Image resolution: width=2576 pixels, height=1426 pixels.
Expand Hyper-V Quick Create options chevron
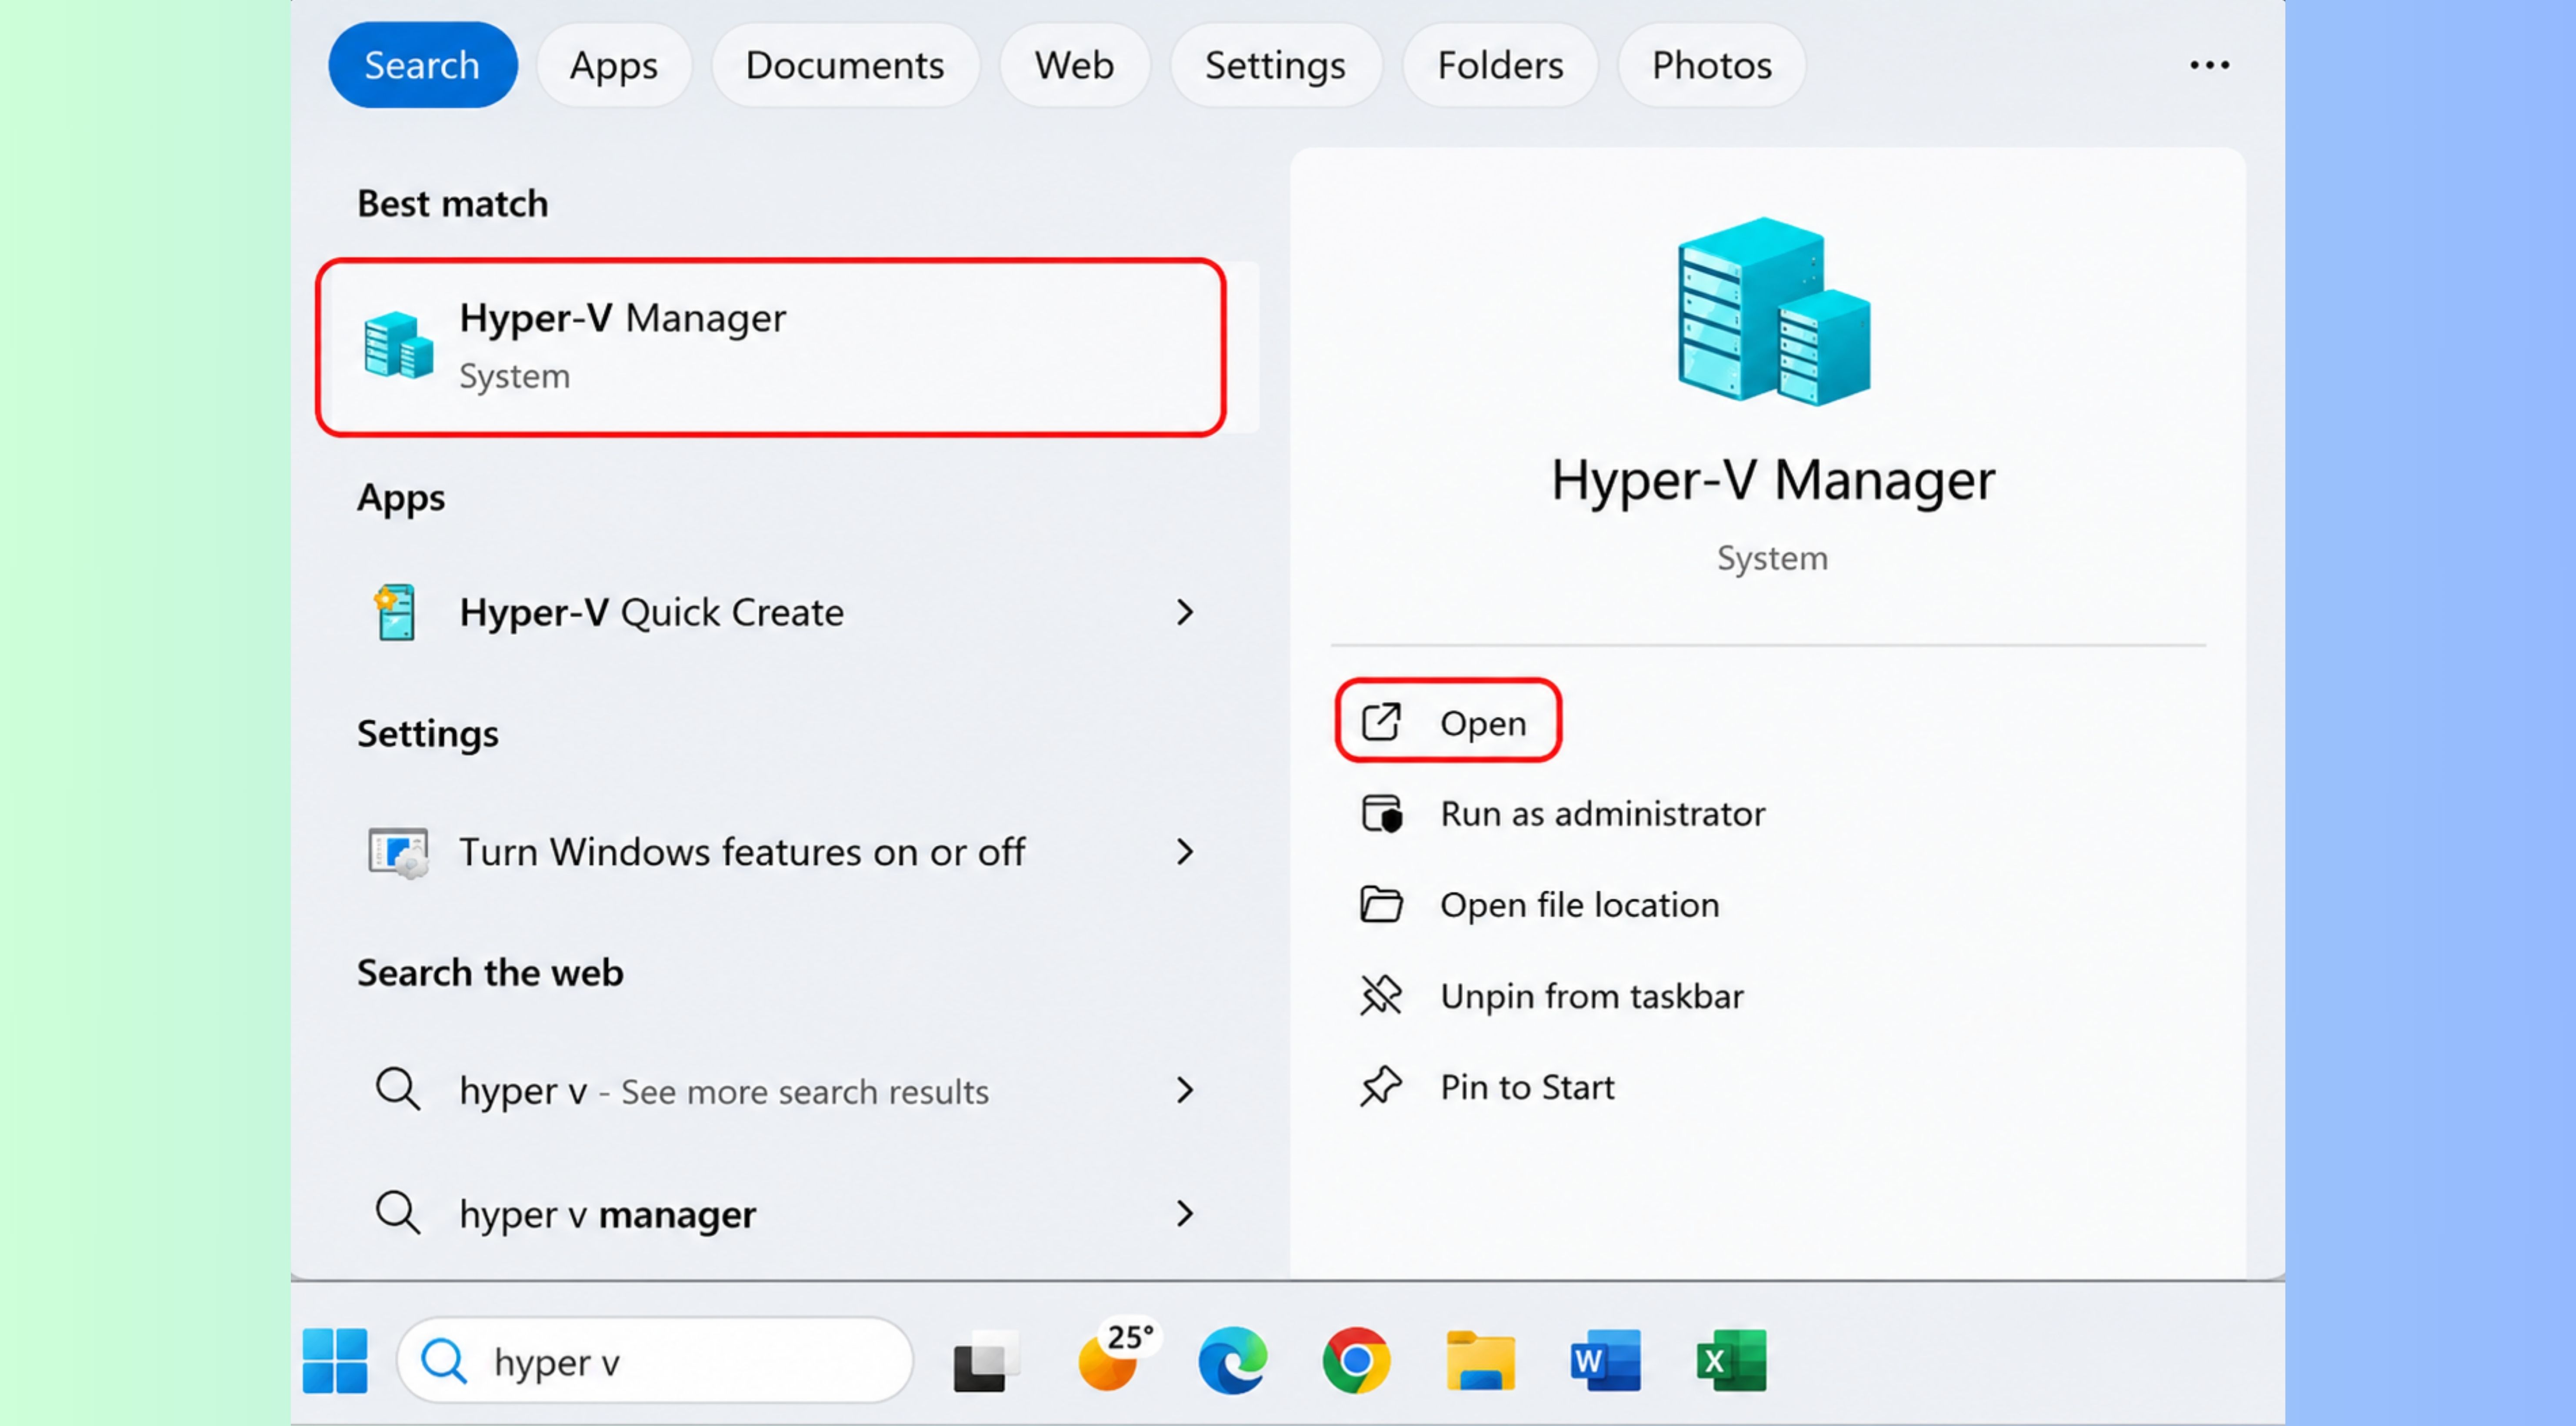[1185, 612]
